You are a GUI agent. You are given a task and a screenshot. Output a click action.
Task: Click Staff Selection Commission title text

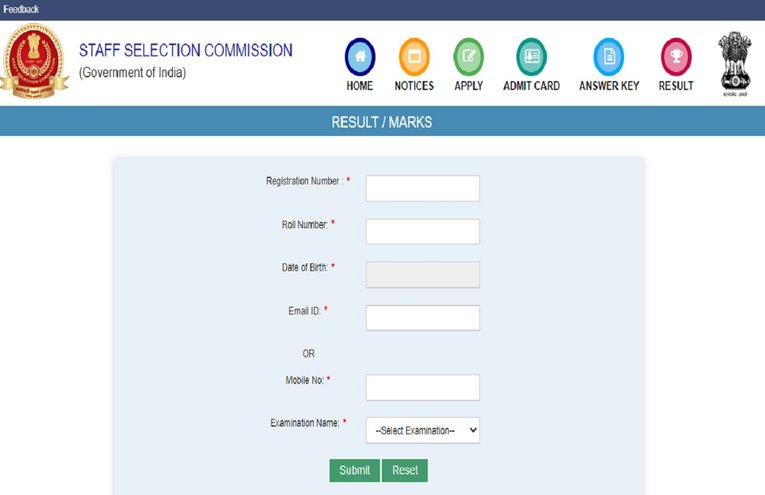pyautogui.click(x=186, y=51)
